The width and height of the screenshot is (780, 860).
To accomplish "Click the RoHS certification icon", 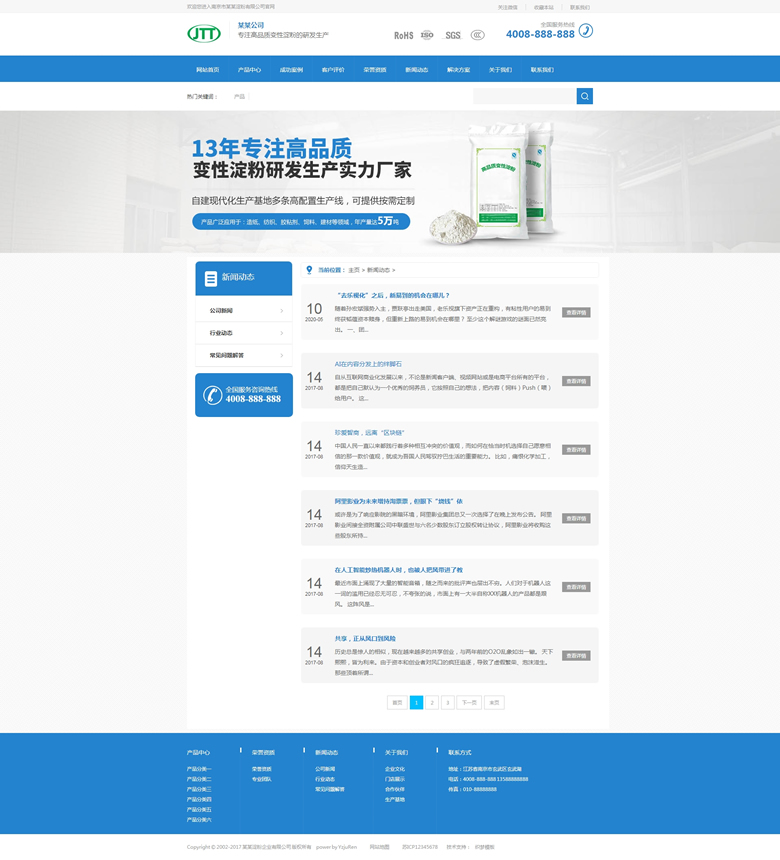I will coord(403,35).
